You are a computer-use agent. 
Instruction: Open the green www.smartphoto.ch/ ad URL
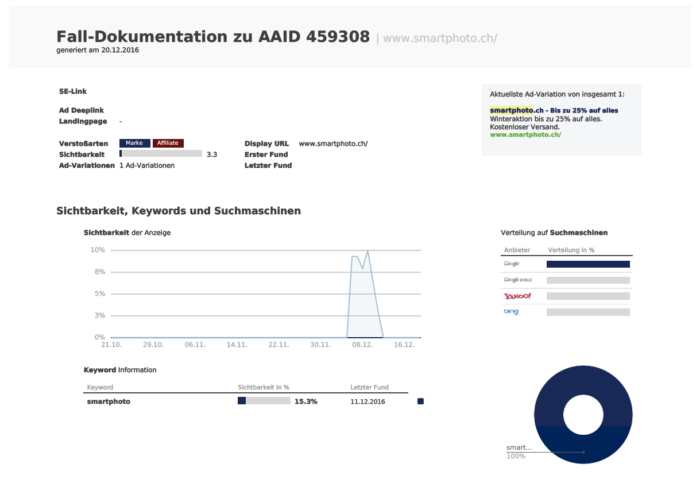click(525, 134)
